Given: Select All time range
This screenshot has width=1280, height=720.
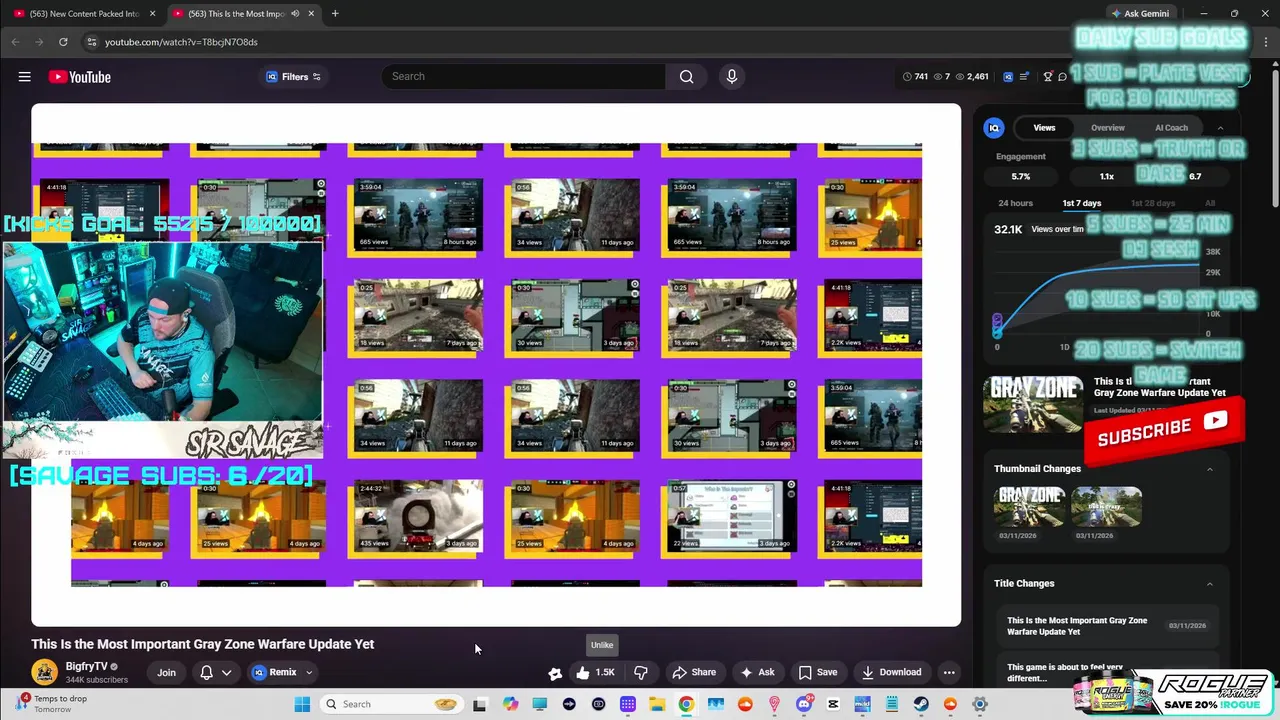Looking at the screenshot, I should pyautogui.click(x=1210, y=203).
